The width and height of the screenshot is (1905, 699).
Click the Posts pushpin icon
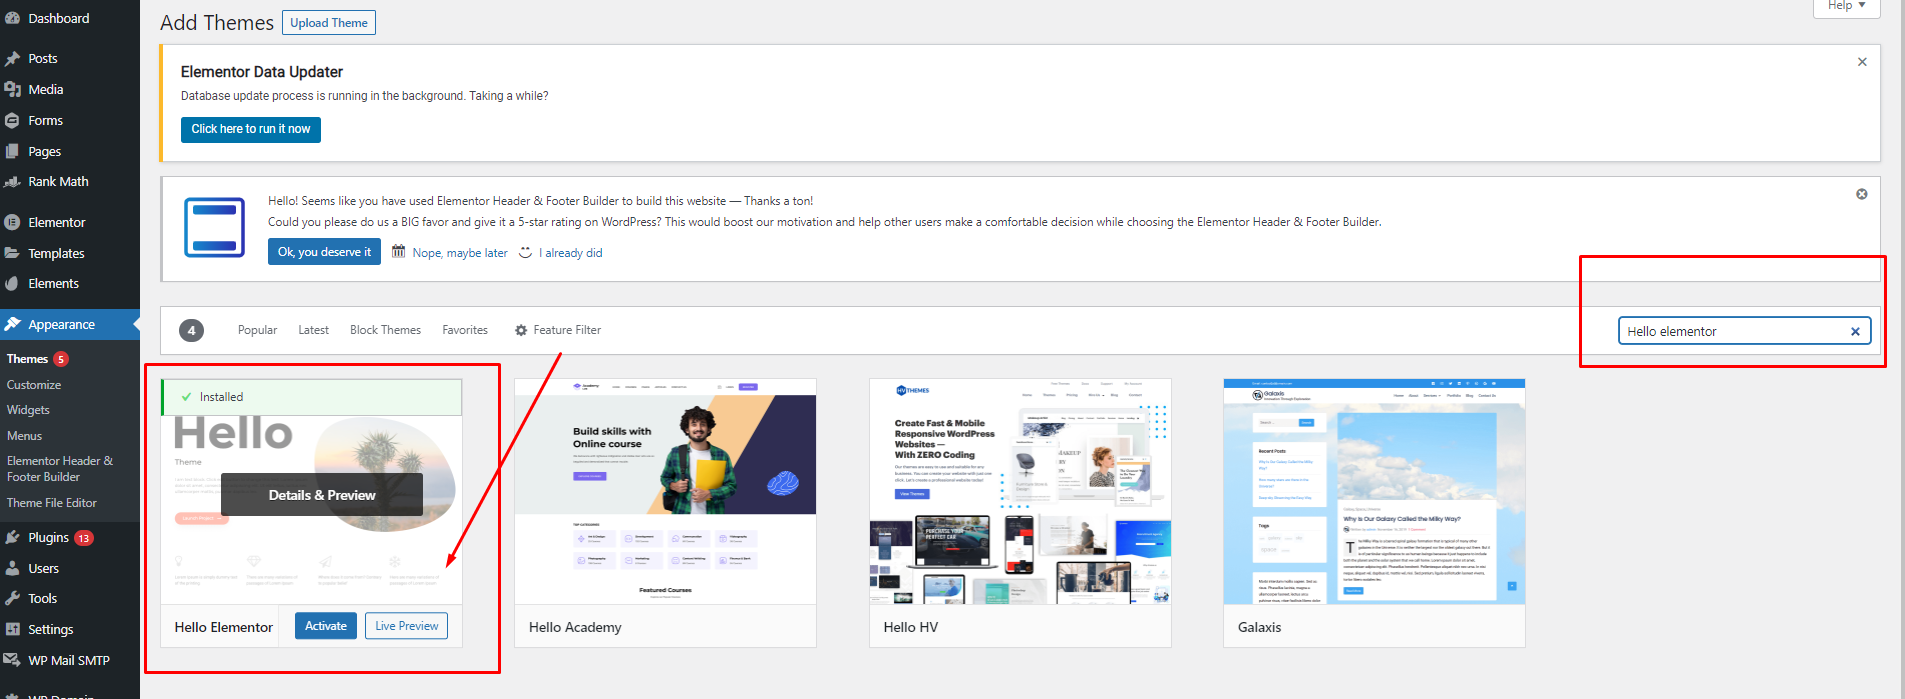pyautogui.click(x=12, y=59)
